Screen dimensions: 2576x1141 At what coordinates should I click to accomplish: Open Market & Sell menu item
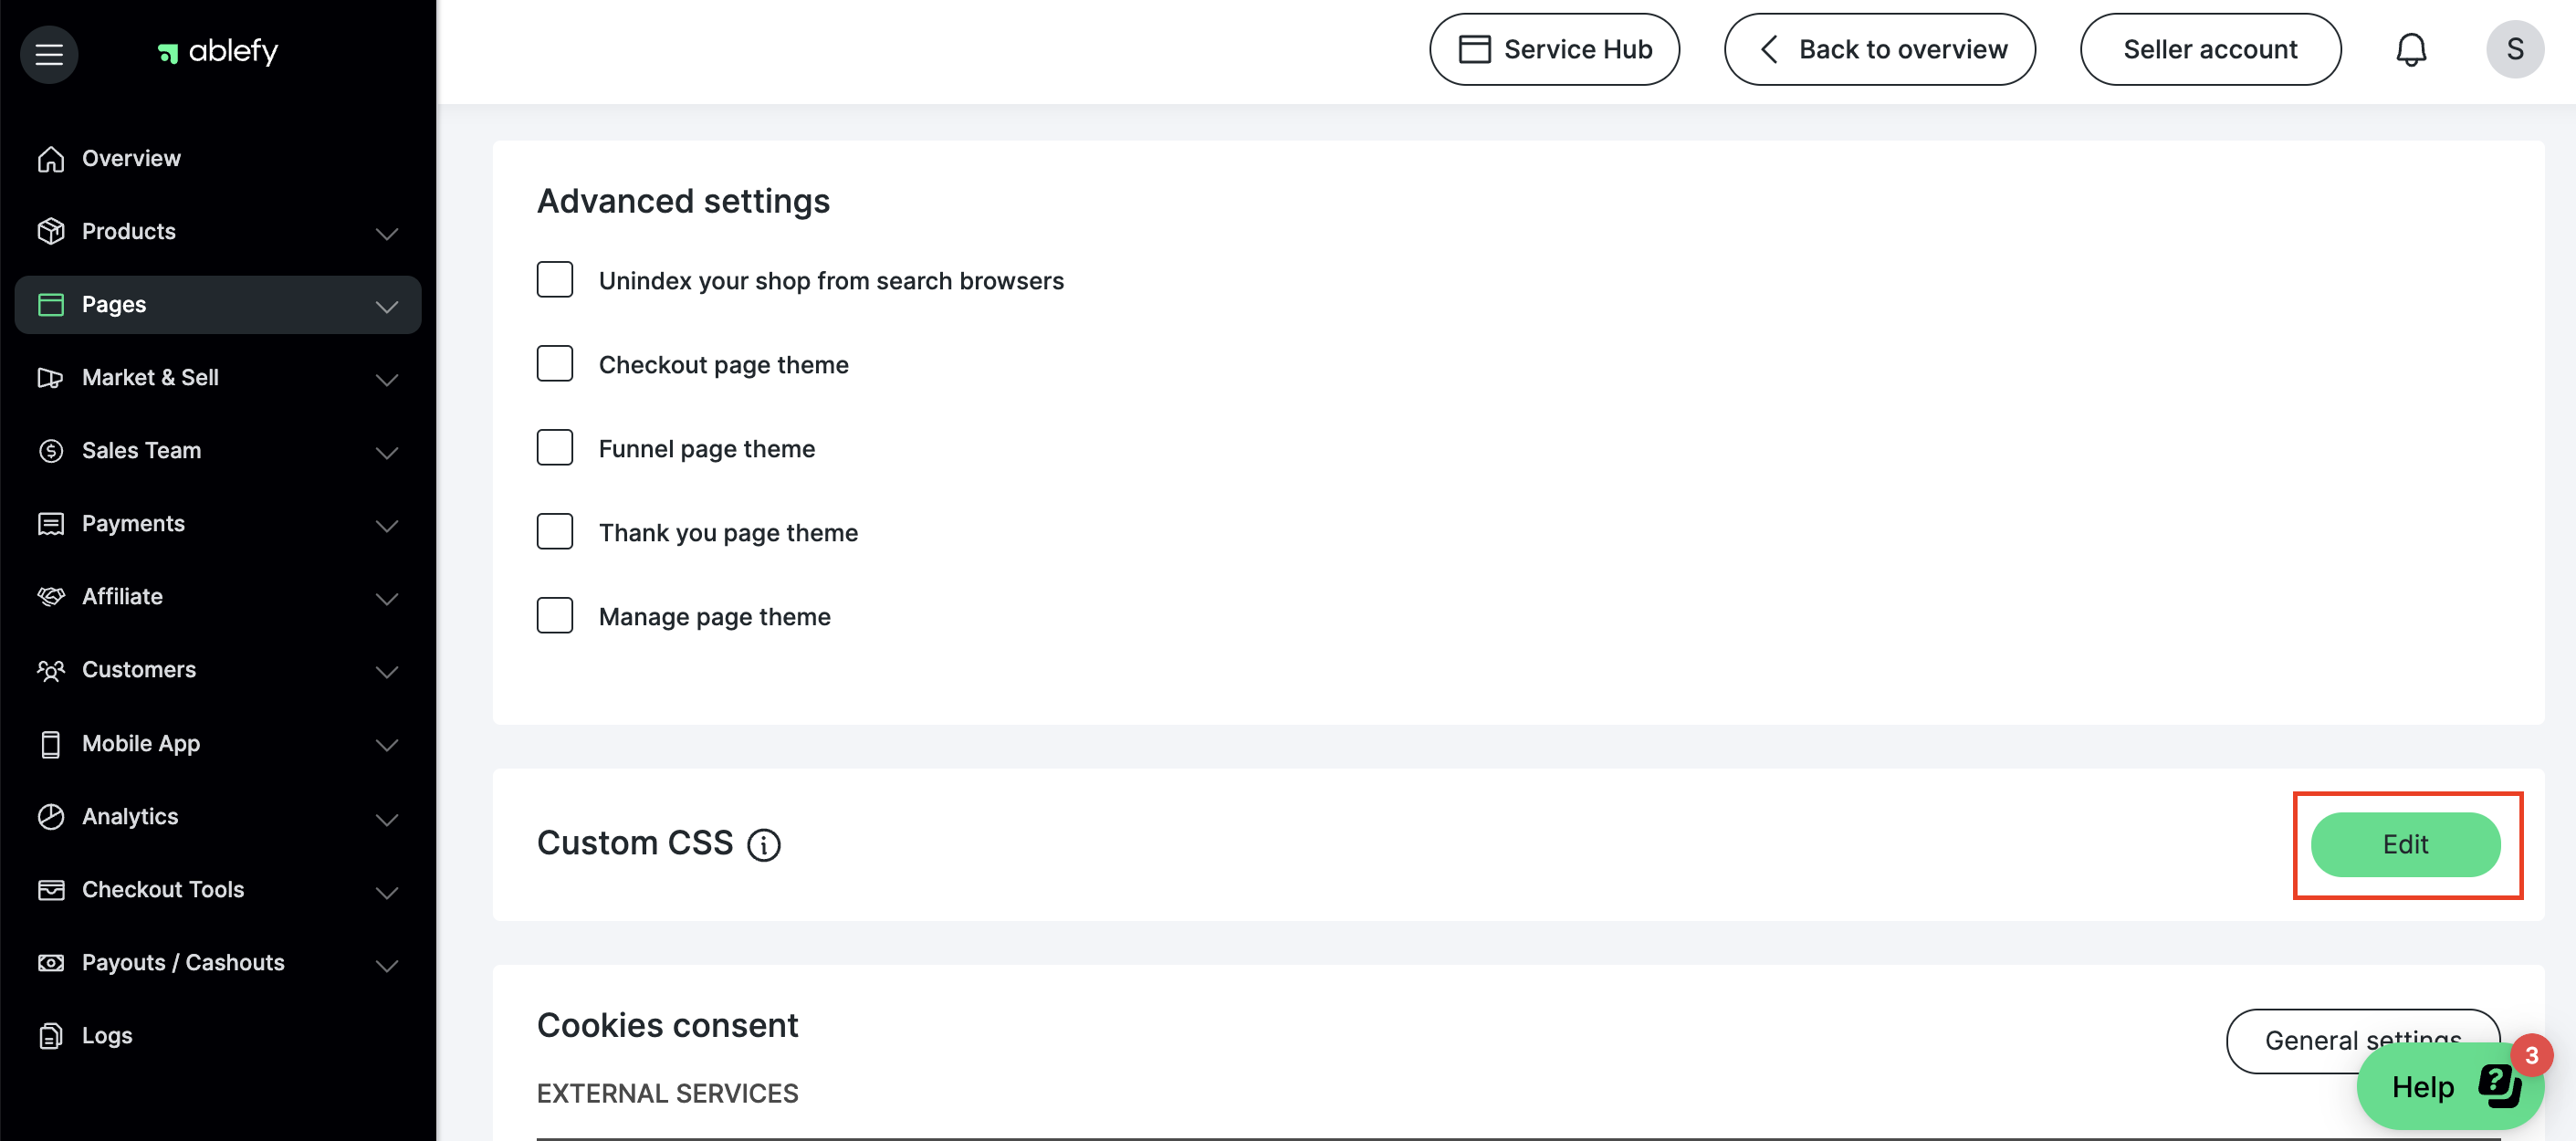(x=218, y=377)
